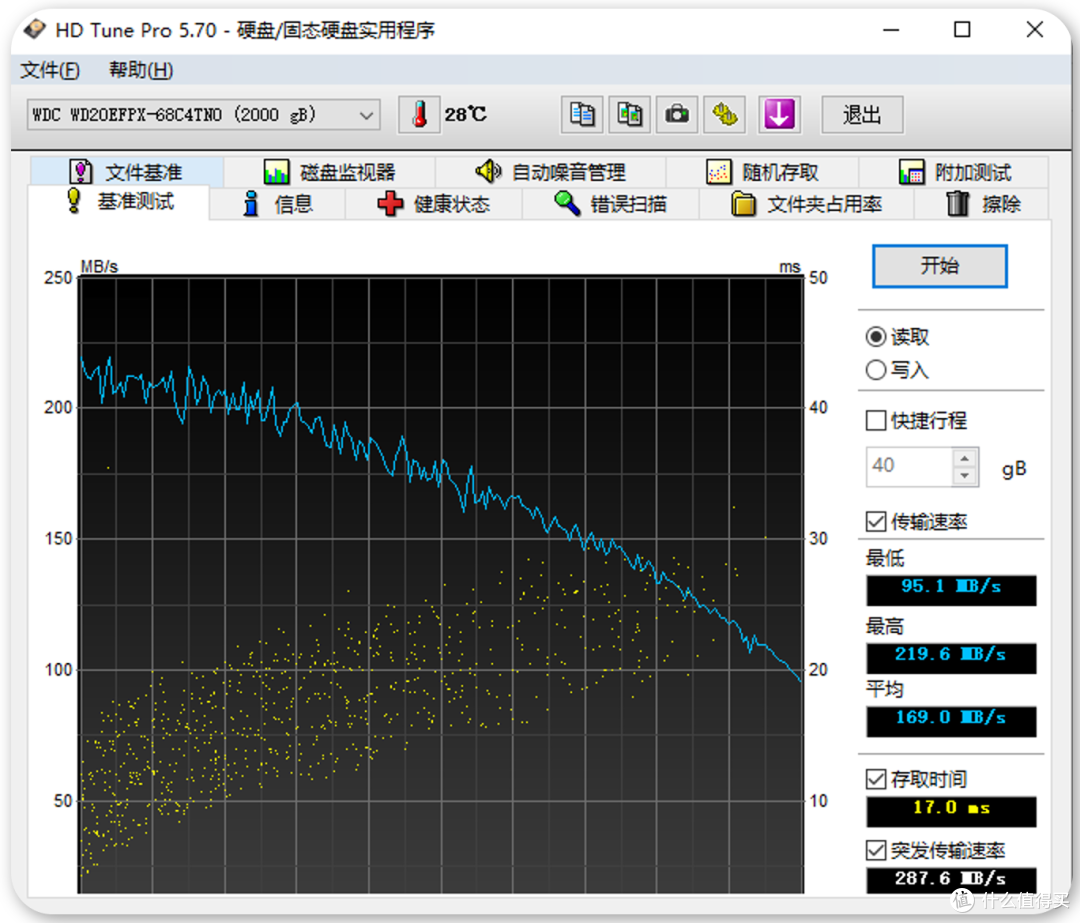Increase the short stroke gB value

965,458
